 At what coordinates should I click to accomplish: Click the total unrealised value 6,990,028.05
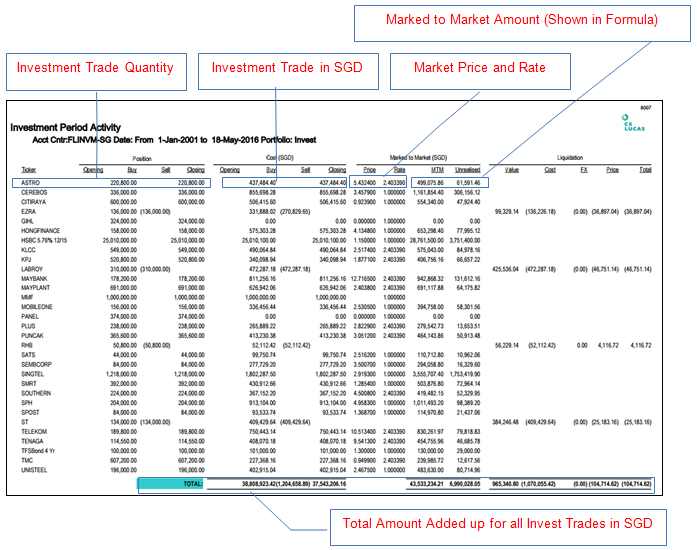click(x=465, y=484)
